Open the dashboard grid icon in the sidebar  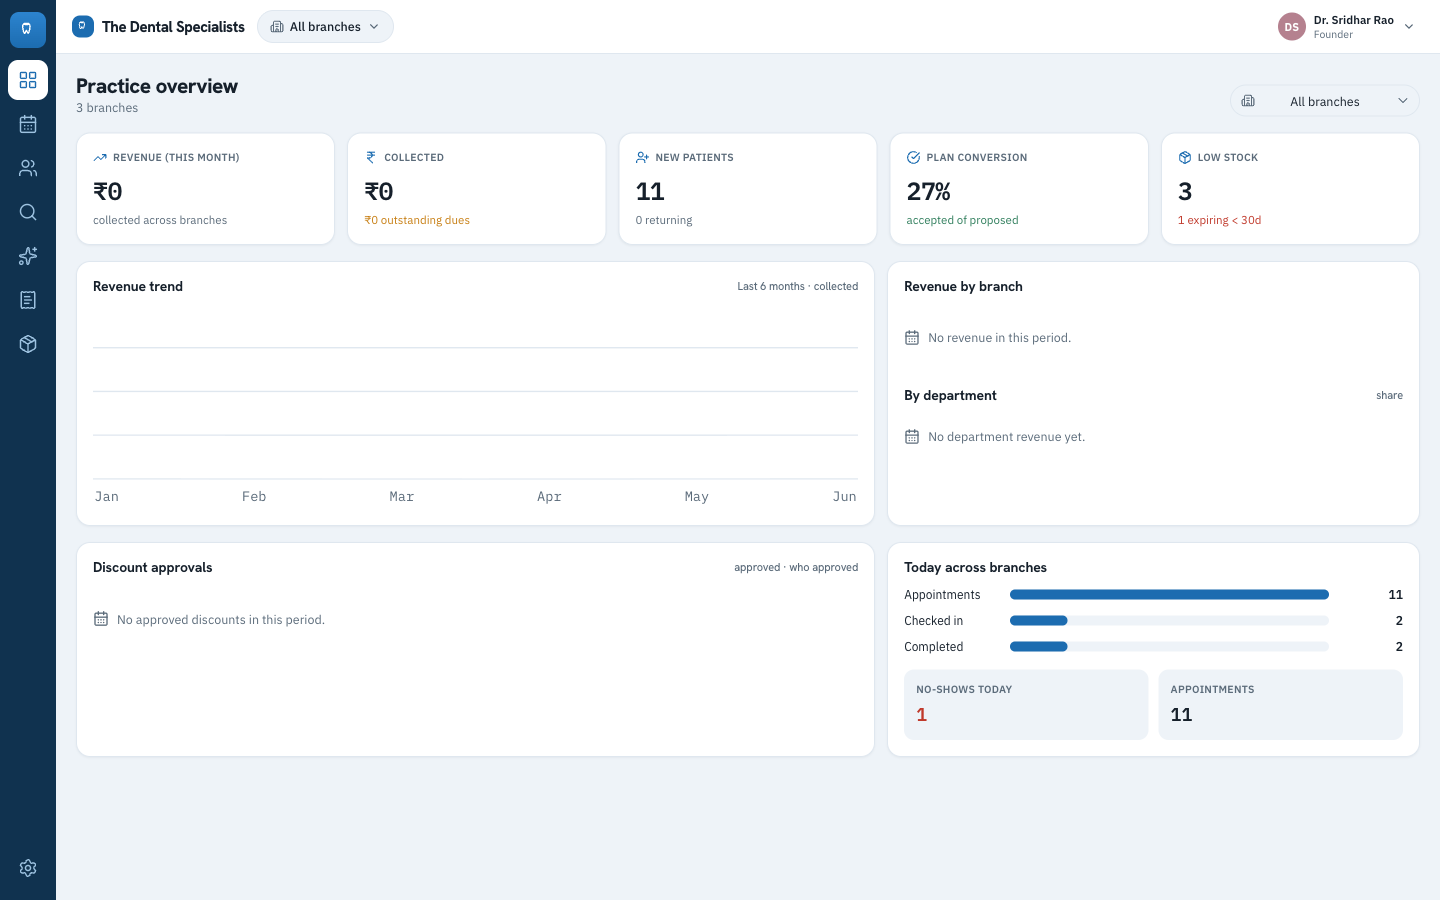coord(28,80)
